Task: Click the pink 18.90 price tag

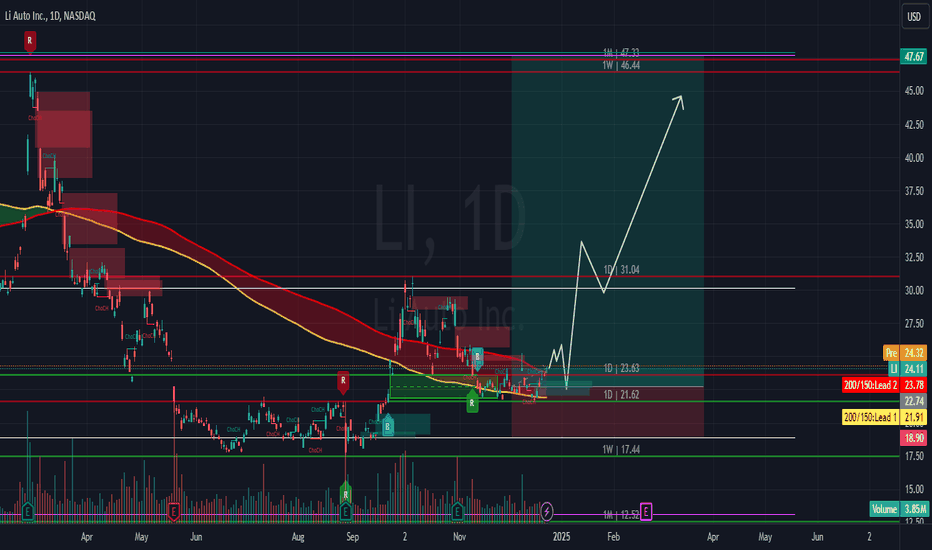Action: [x=914, y=438]
